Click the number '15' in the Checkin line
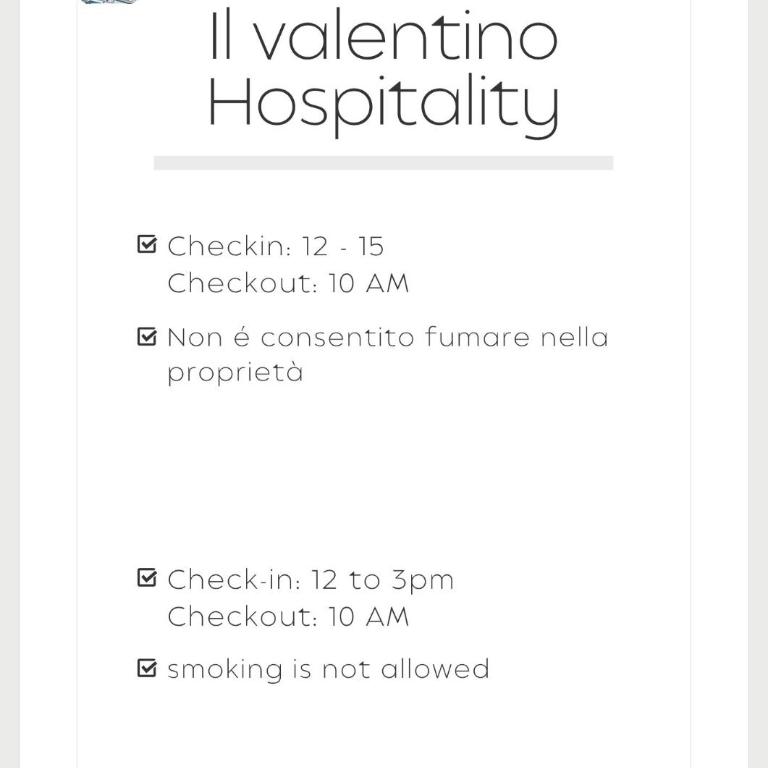This screenshot has width=768, height=768. (x=371, y=246)
